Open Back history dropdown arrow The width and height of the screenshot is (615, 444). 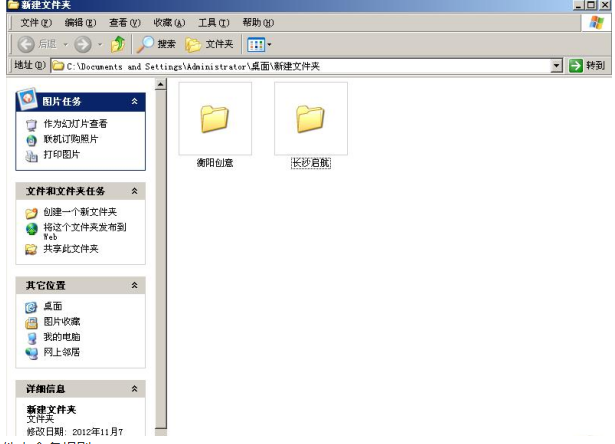pos(66,45)
